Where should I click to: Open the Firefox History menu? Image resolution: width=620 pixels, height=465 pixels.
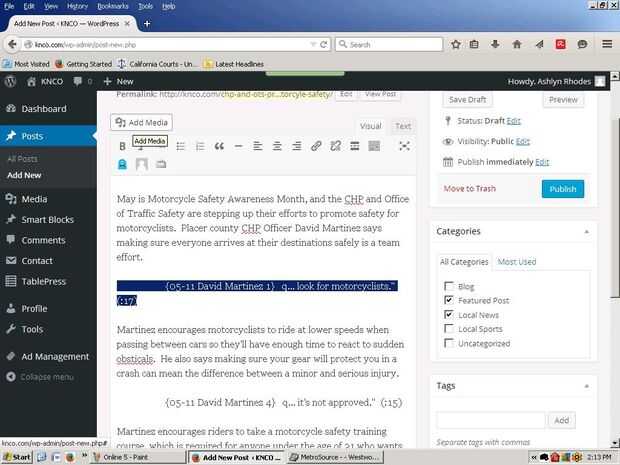coord(77,6)
